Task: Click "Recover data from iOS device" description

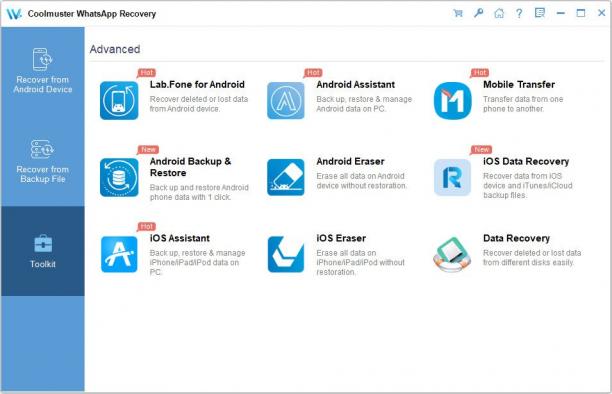Action: point(528,185)
